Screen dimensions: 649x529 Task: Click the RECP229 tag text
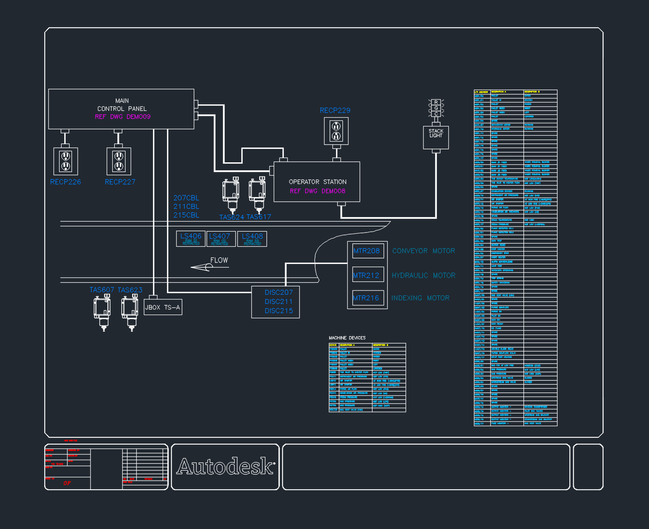pyautogui.click(x=335, y=110)
